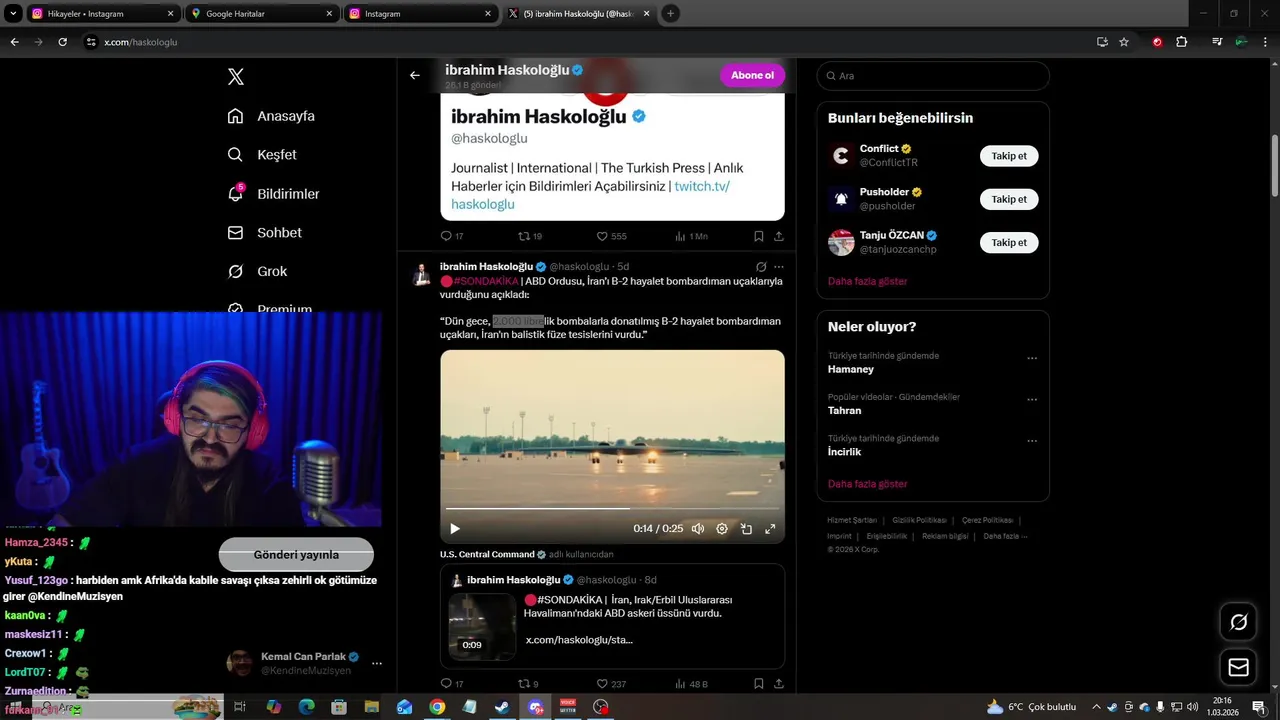Click the #SONDAKİKA hashtag in B-2 post
This screenshot has width=1280, height=720.
(x=486, y=281)
